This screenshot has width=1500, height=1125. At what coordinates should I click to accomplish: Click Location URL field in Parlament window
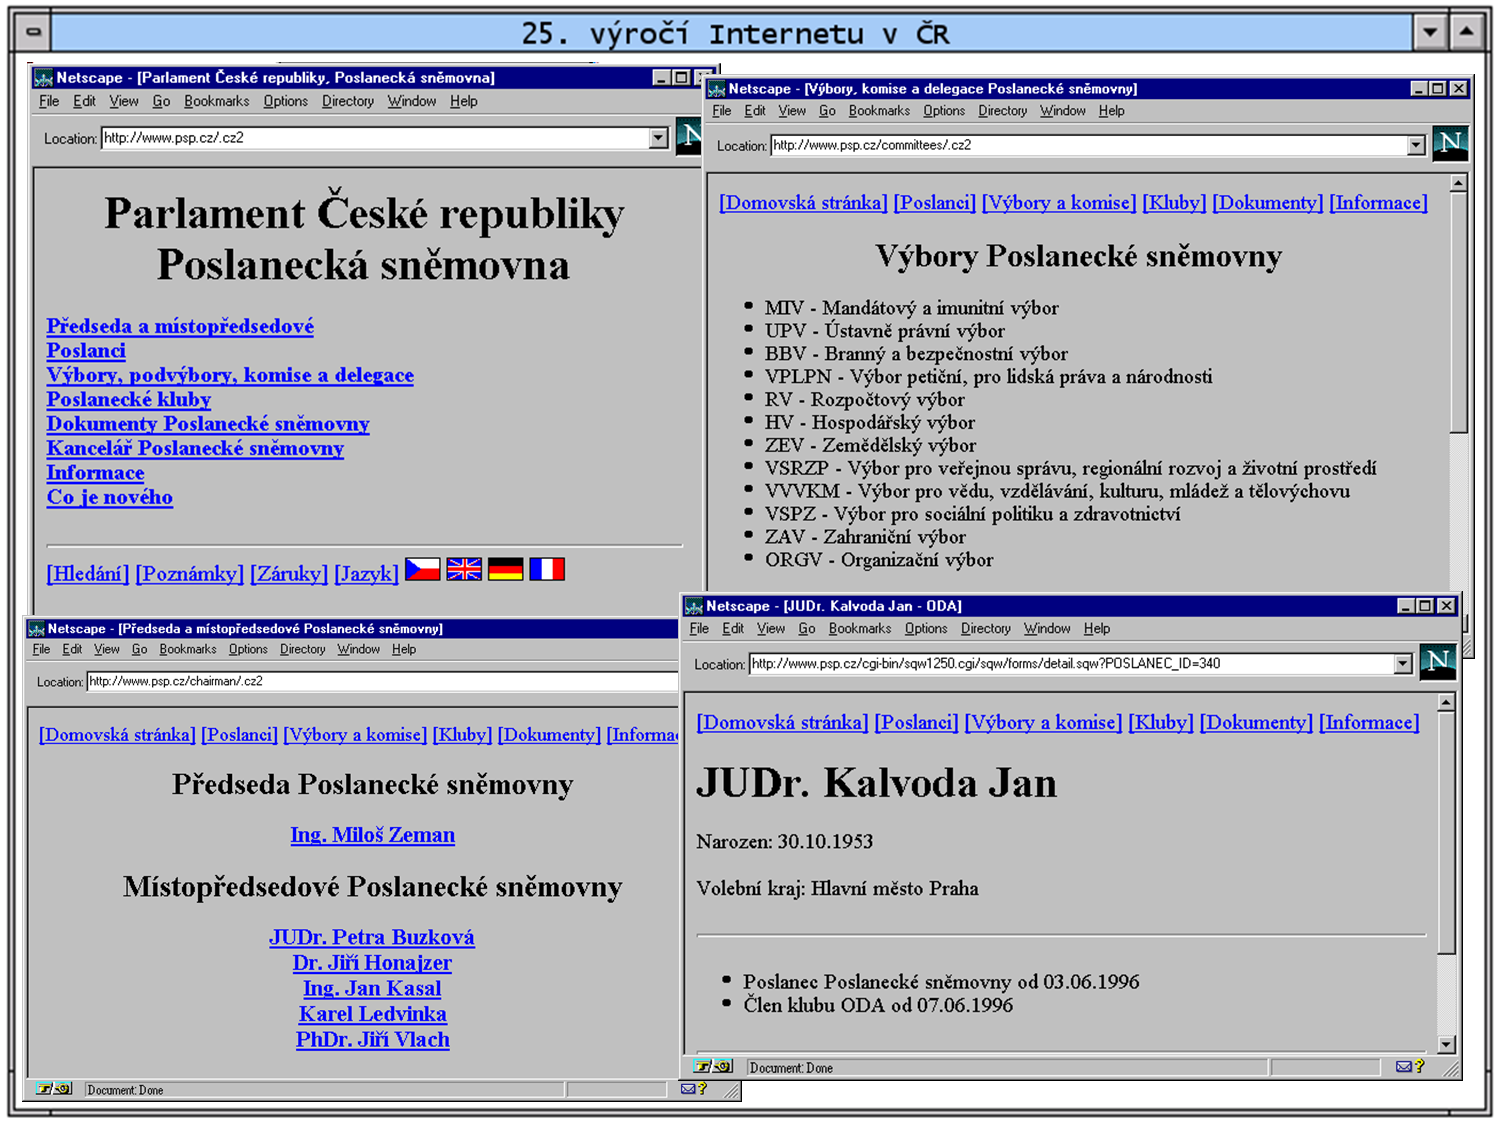click(x=375, y=138)
